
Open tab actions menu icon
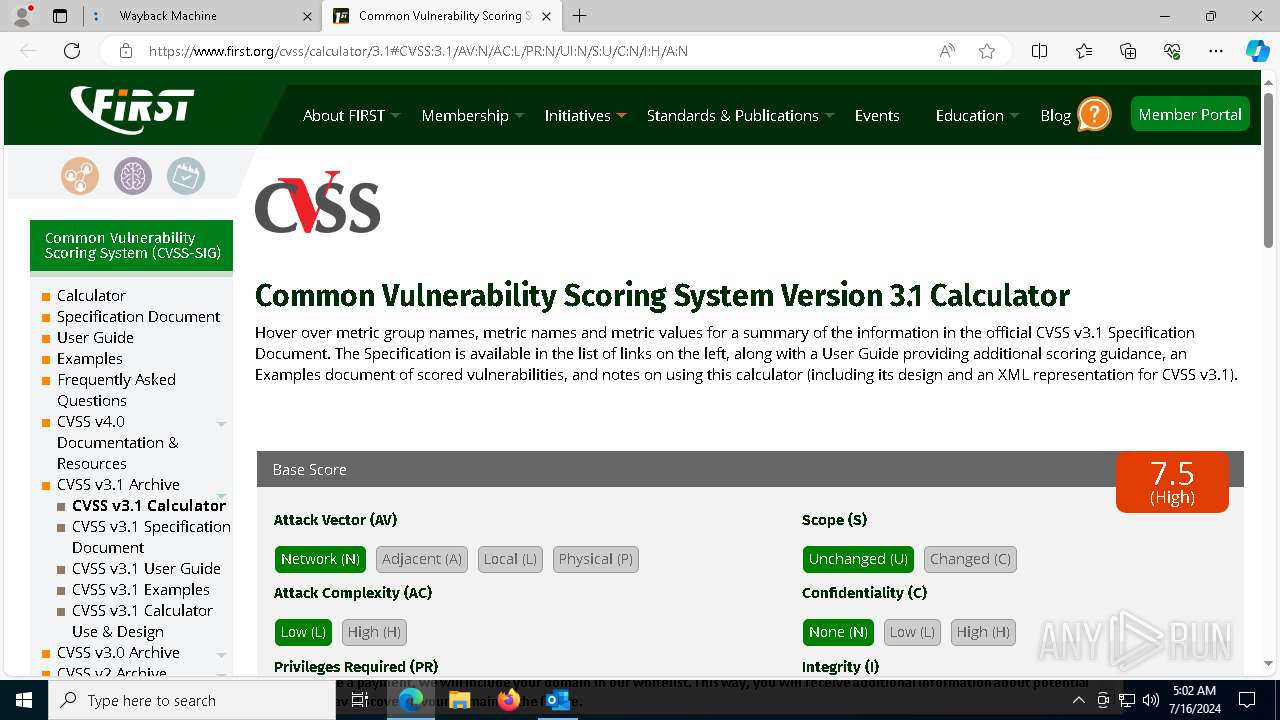click(60, 16)
